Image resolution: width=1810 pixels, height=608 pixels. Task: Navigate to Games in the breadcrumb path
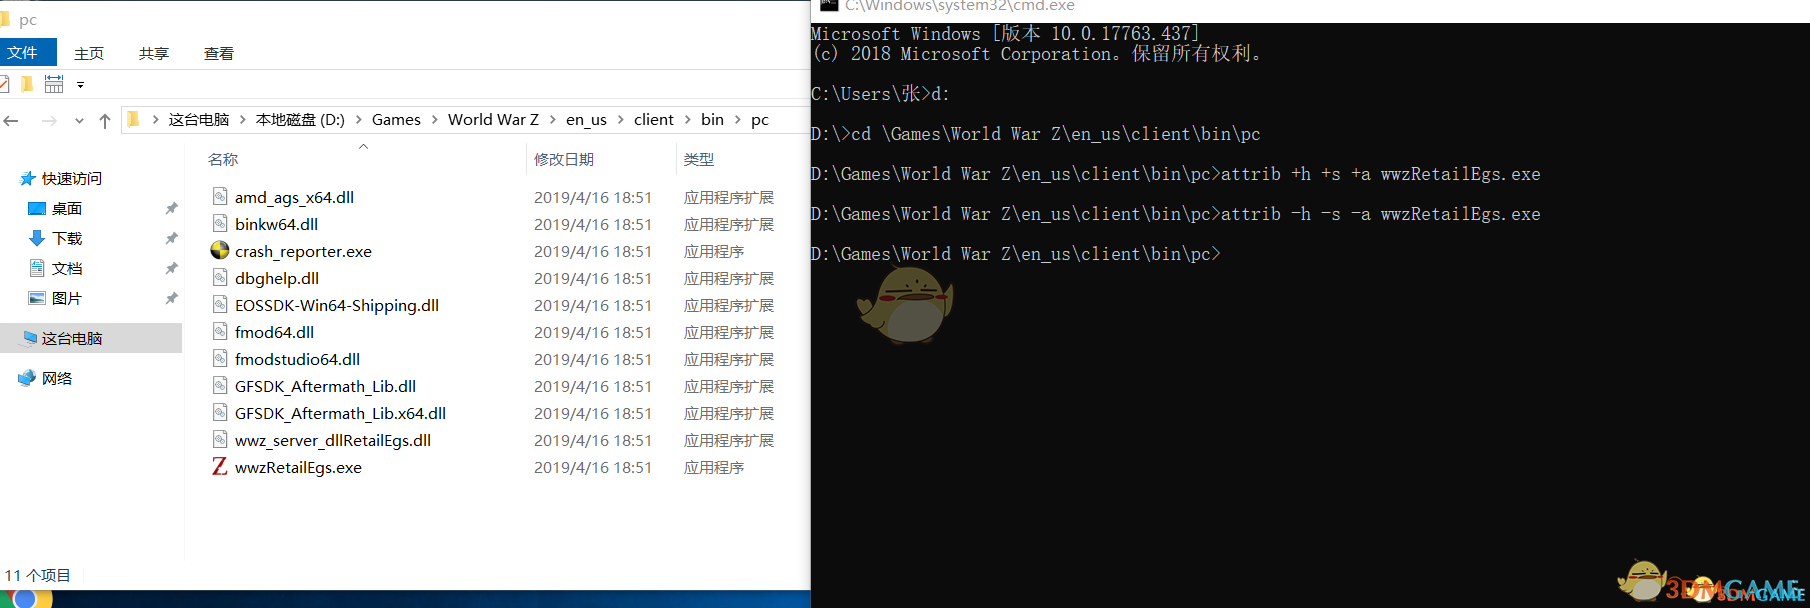click(x=396, y=120)
